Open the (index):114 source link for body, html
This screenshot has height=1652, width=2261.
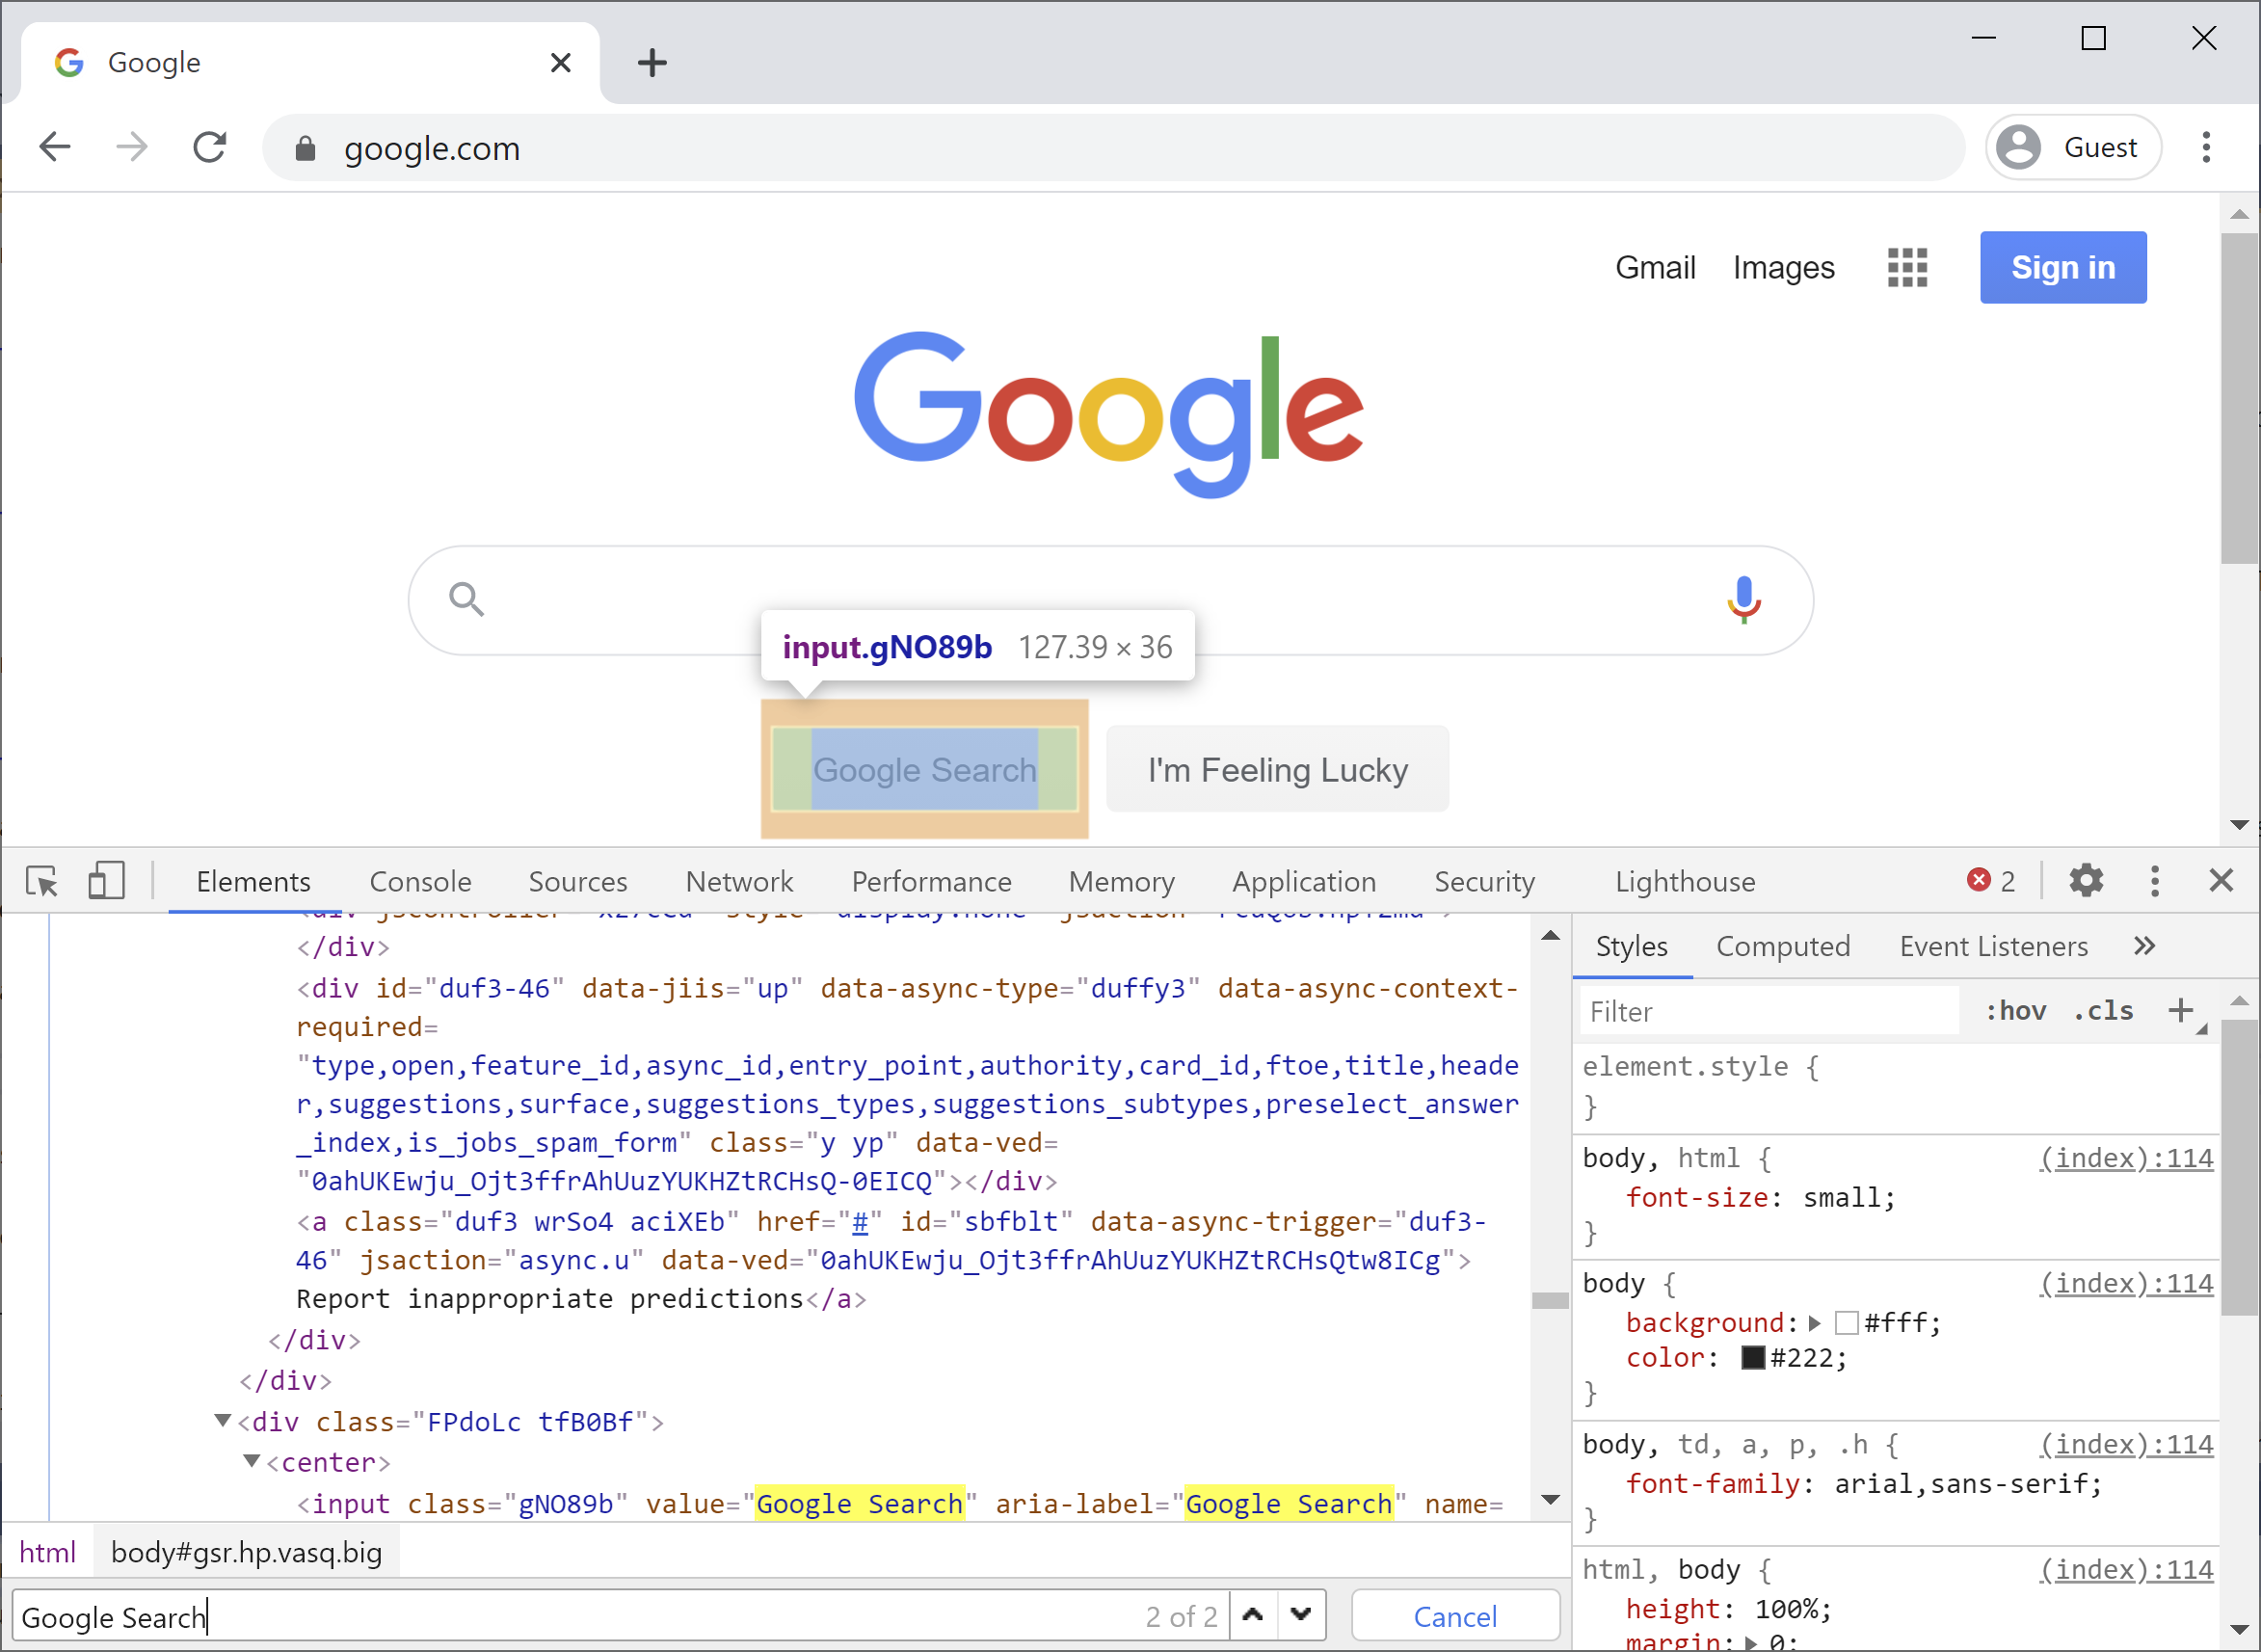(2126, 1158)
